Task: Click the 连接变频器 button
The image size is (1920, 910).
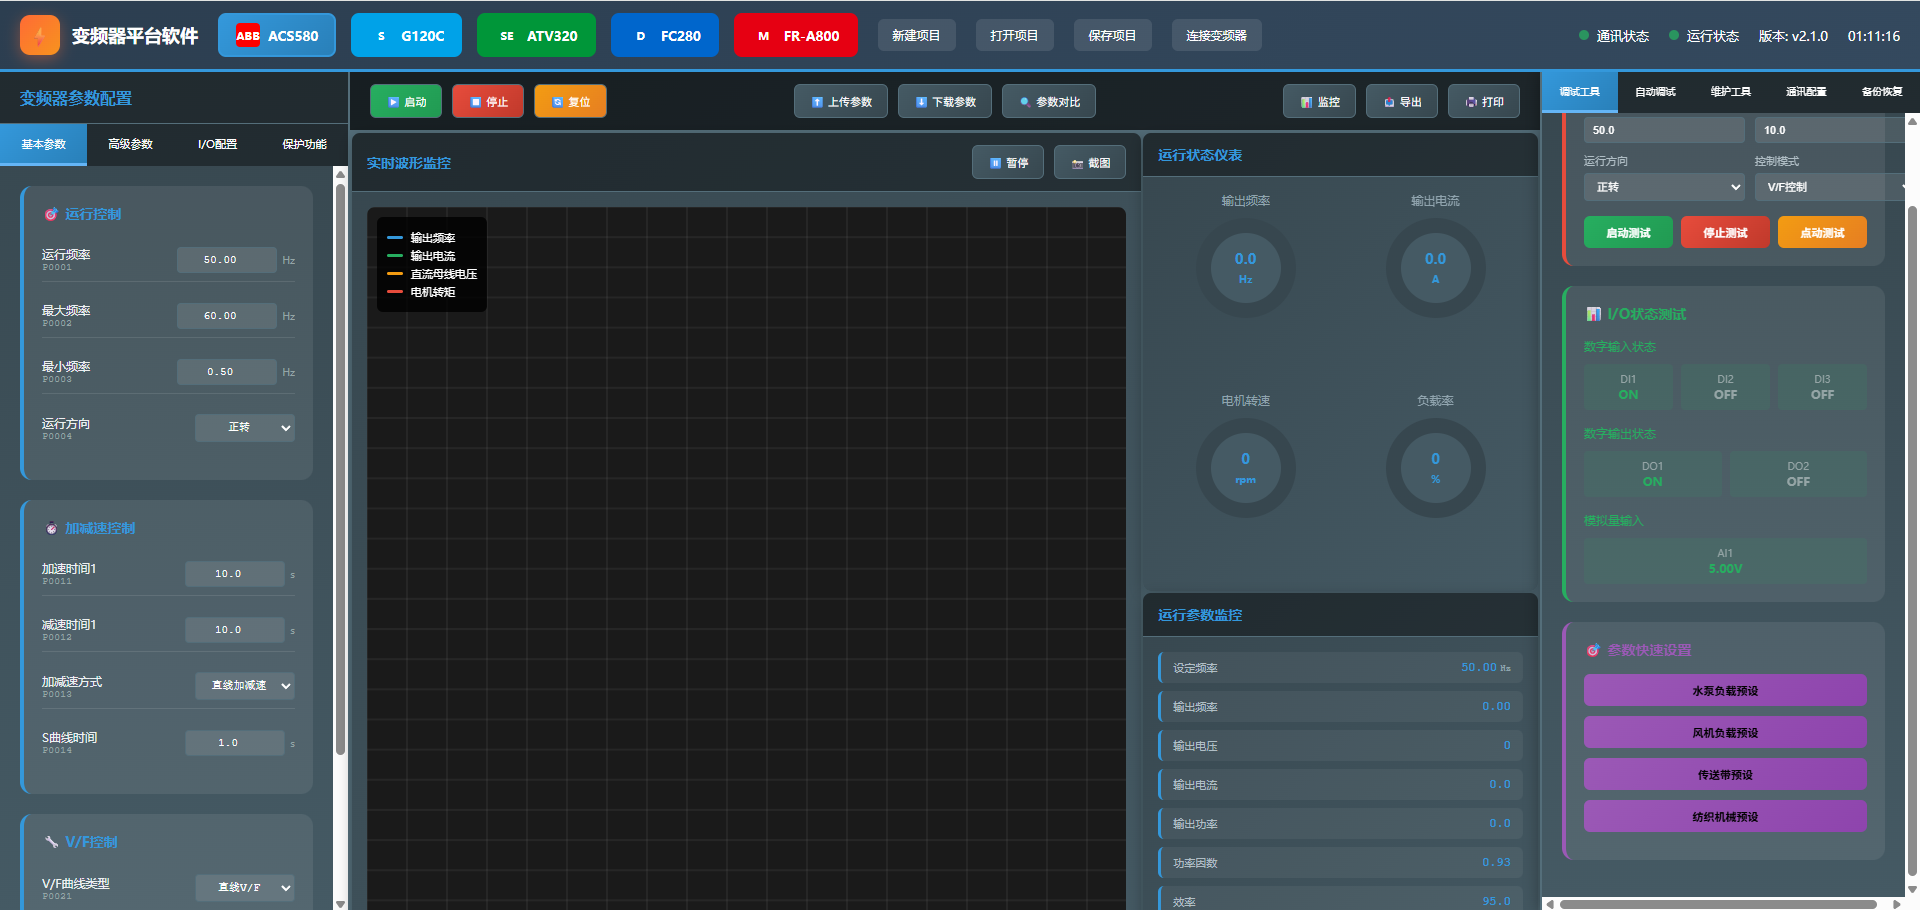Action: [1216, 36]
